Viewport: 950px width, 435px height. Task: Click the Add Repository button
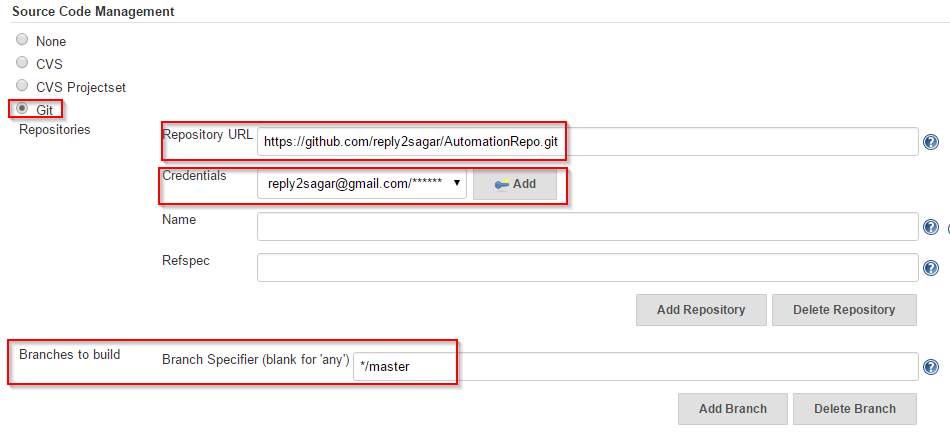coord(701,310)
